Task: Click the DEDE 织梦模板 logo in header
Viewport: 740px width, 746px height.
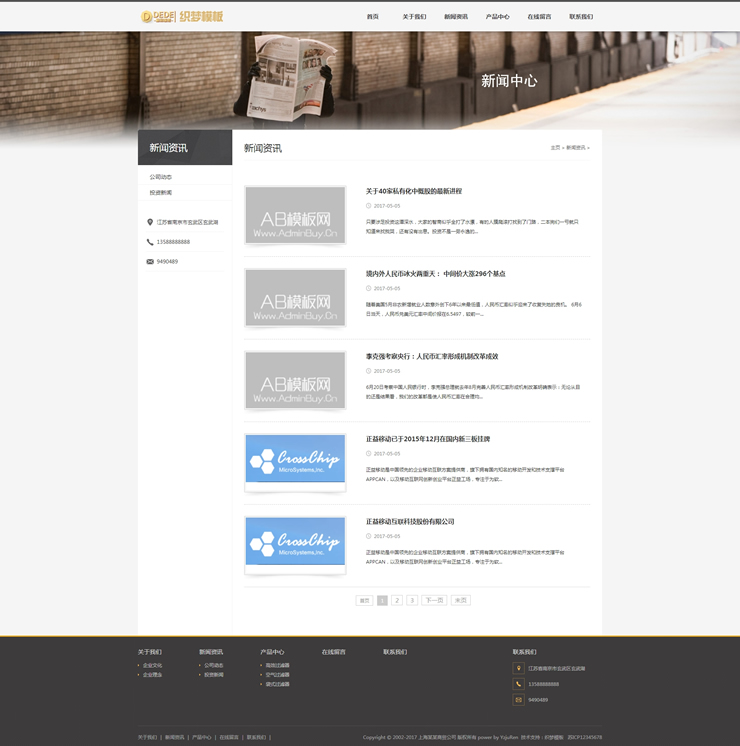Action: pyautogui.click(x=182, y=16)
